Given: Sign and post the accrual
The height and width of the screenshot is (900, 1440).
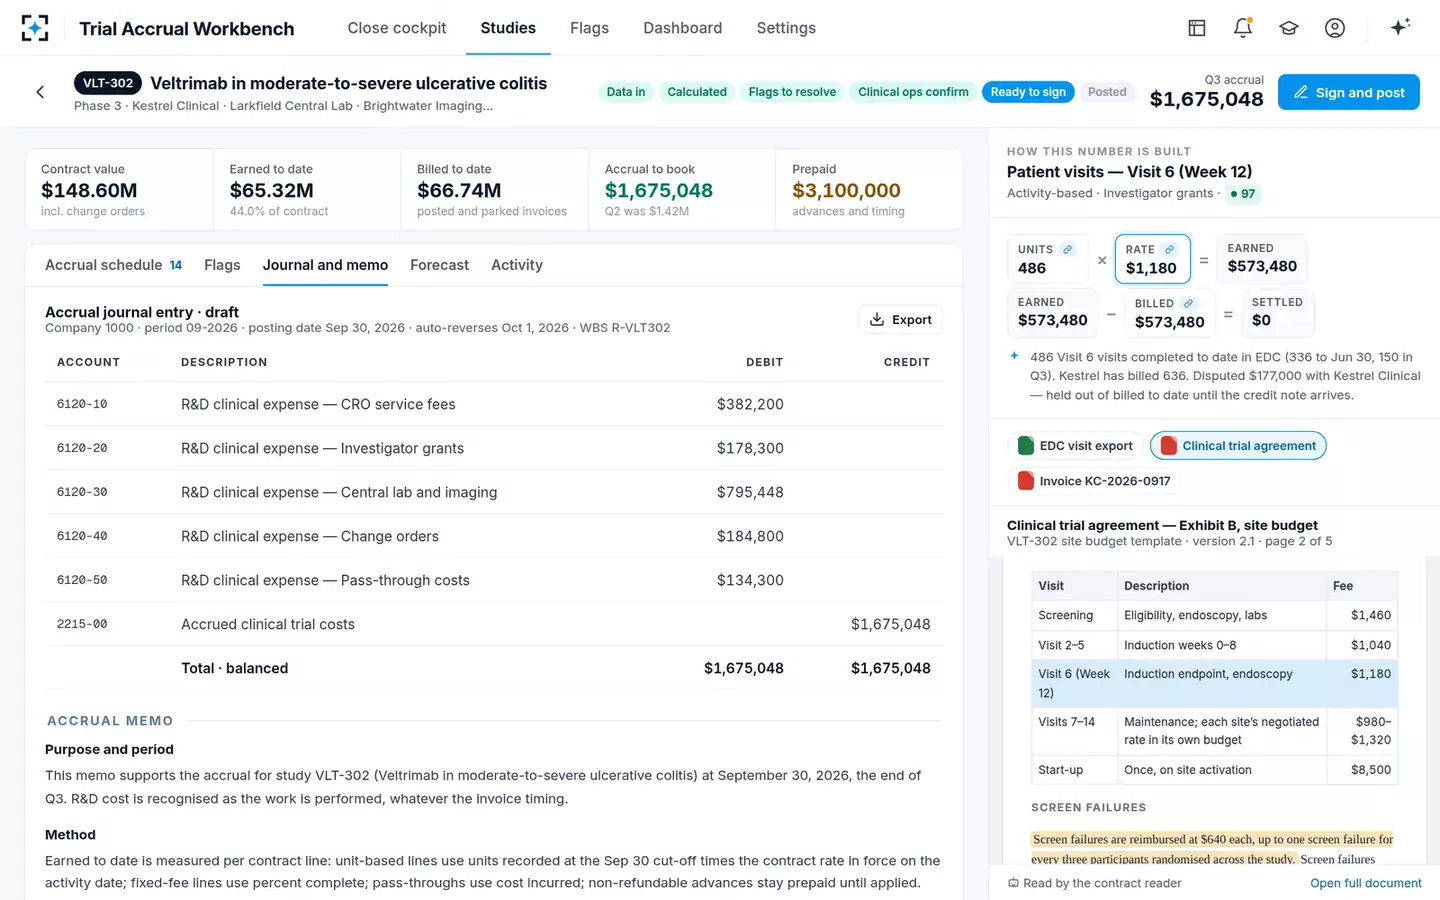Looking at the screenshot, I should pyautogui.click(x=1349, y=92).
